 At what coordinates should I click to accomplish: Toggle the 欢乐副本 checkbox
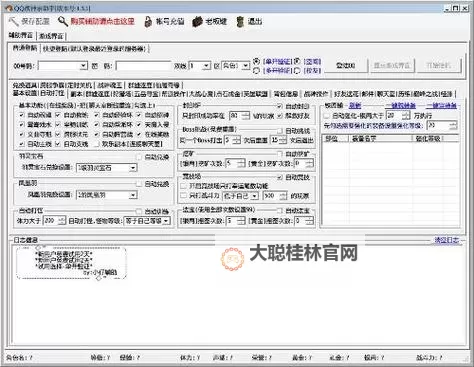(97, 144)
